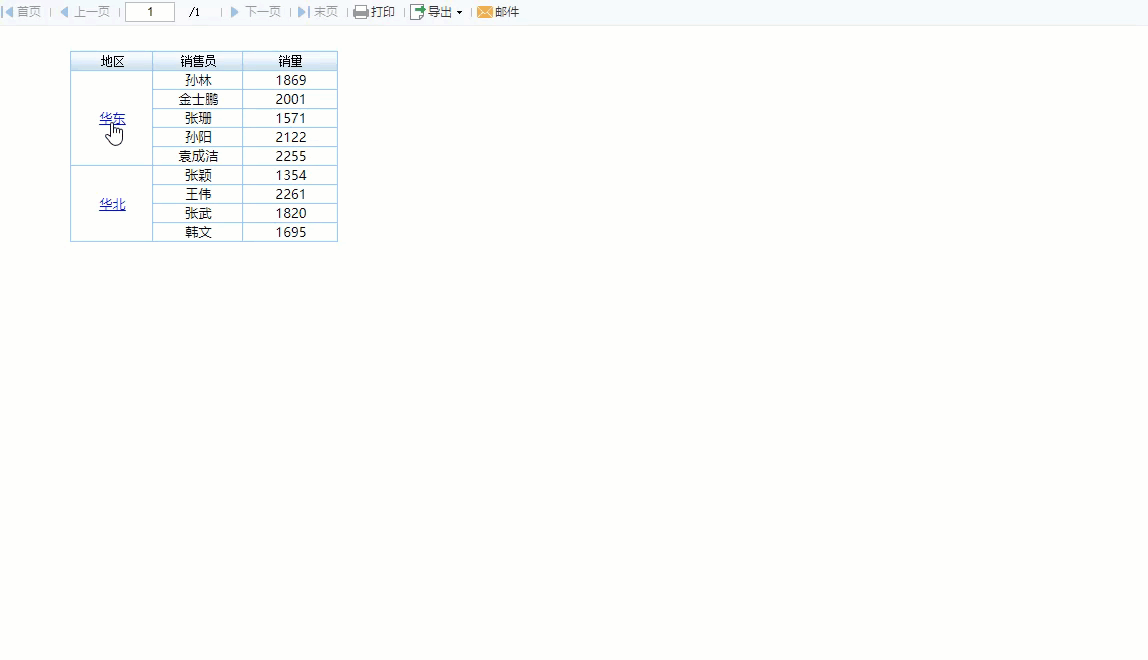The height and width of the screenshot is (660, 1148).
Task: Open the 华东 region link
Action: [112, 118]
